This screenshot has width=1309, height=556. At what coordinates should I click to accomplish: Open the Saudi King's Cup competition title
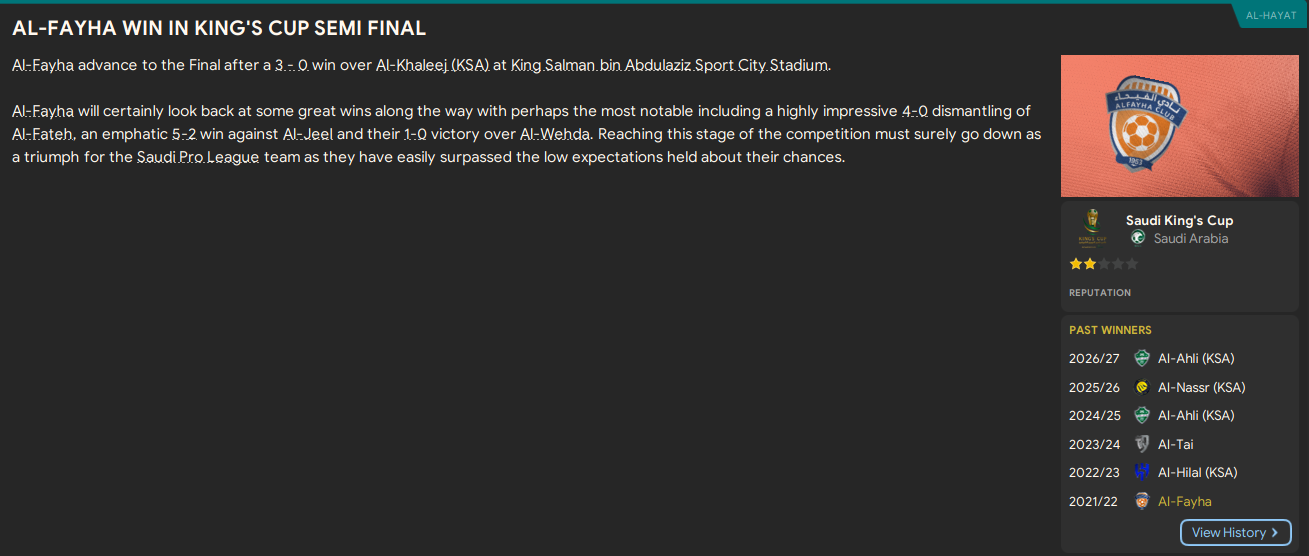tap(1179, 220)
